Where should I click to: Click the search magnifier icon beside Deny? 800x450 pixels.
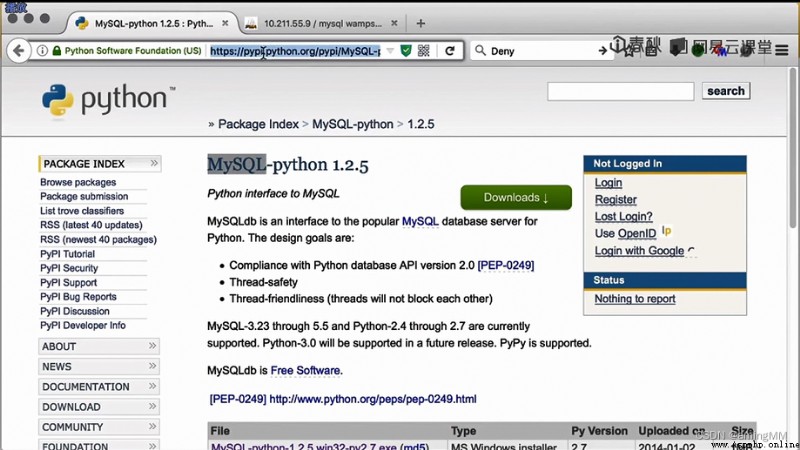[480, 51]
